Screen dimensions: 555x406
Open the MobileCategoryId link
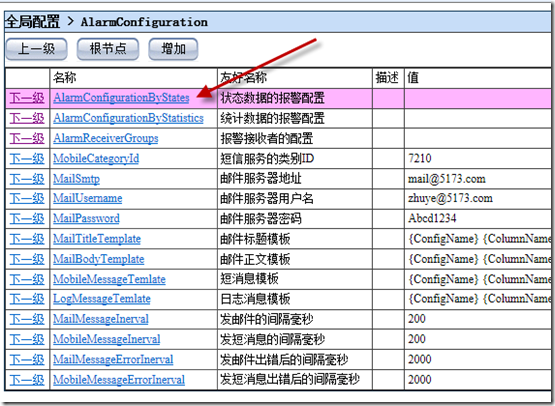tap(96, 158)
